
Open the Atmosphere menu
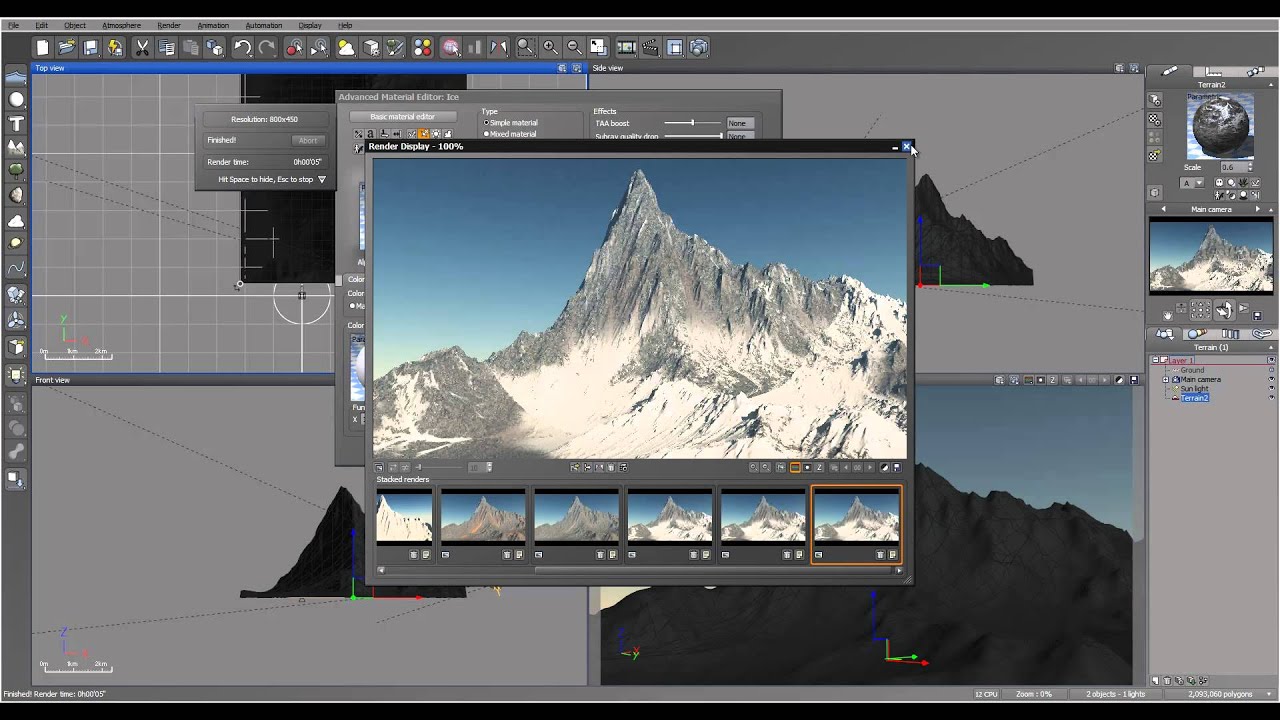tap(121, 25)
